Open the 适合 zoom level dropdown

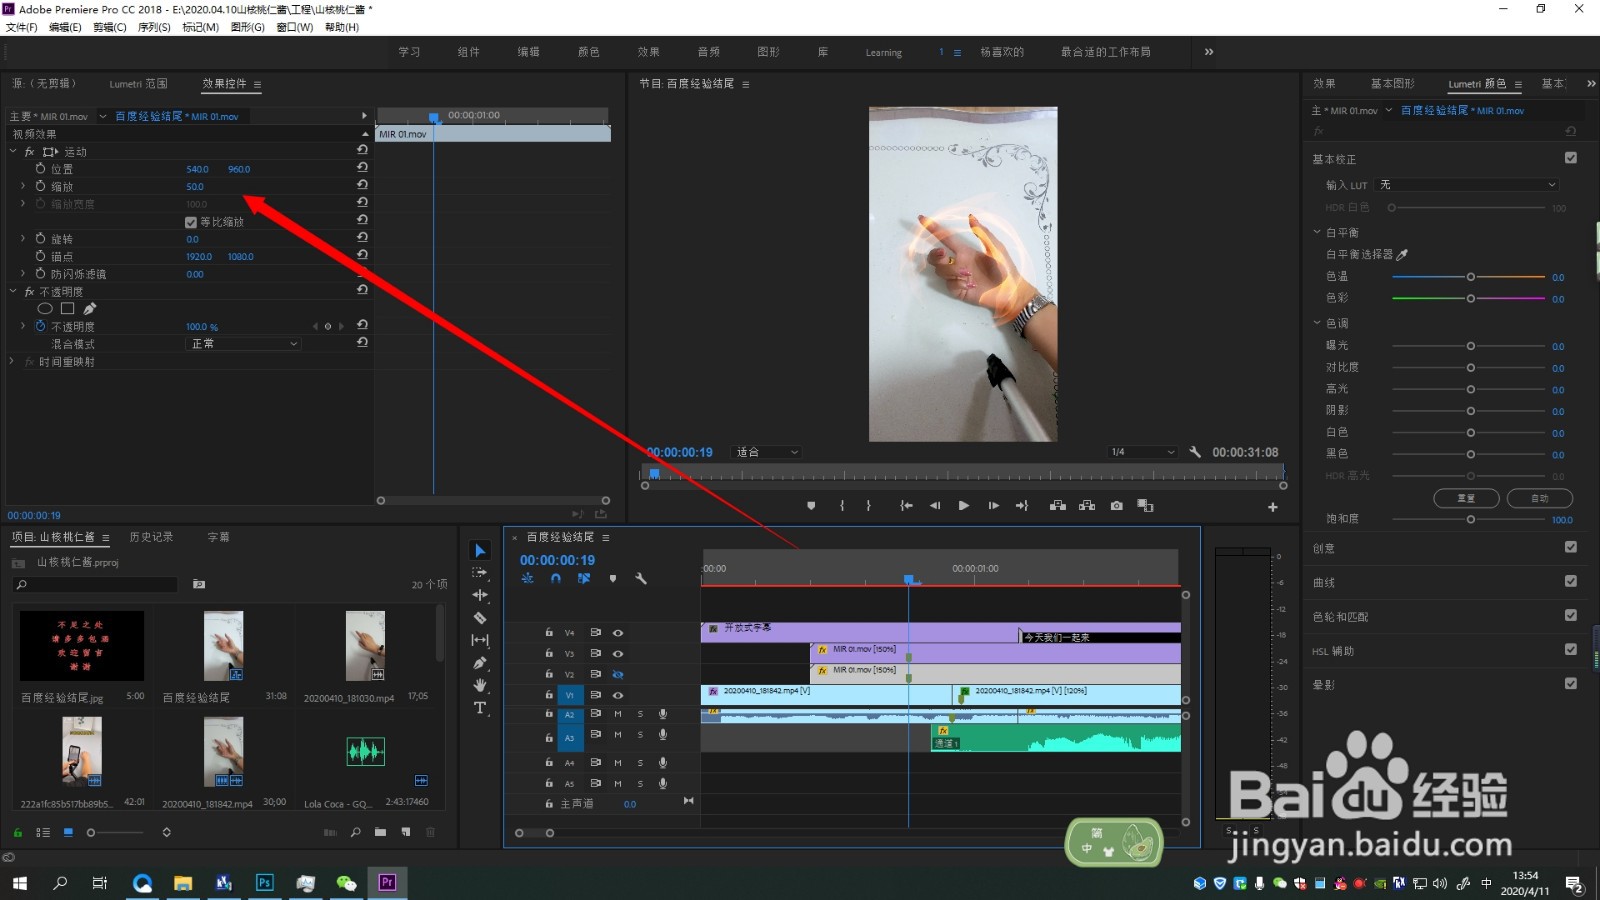[767, 452]
